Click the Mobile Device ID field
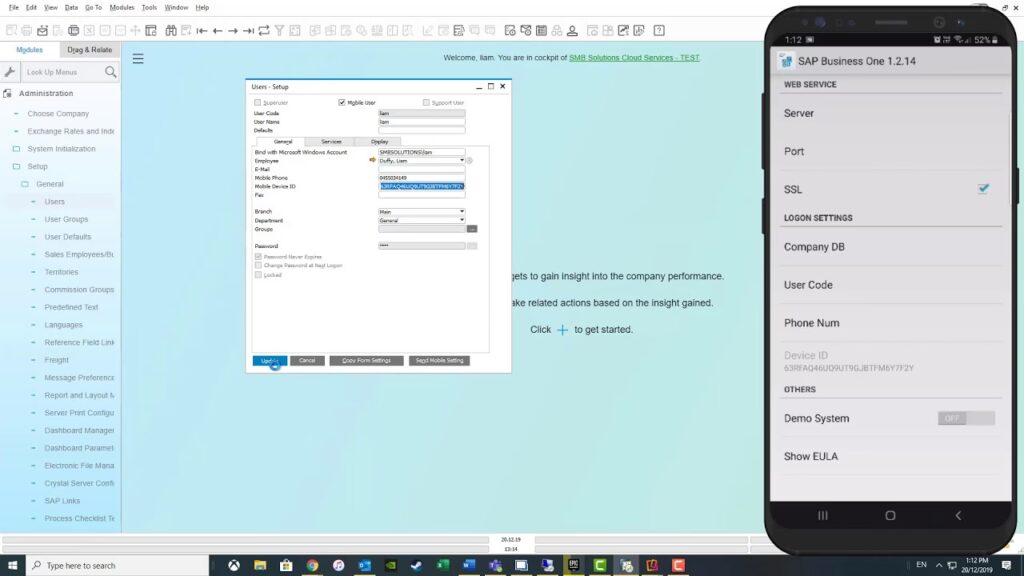Image resolution: width=1024 pixels, height=576 pixels. pyautogui.click(x=421, y=186)
